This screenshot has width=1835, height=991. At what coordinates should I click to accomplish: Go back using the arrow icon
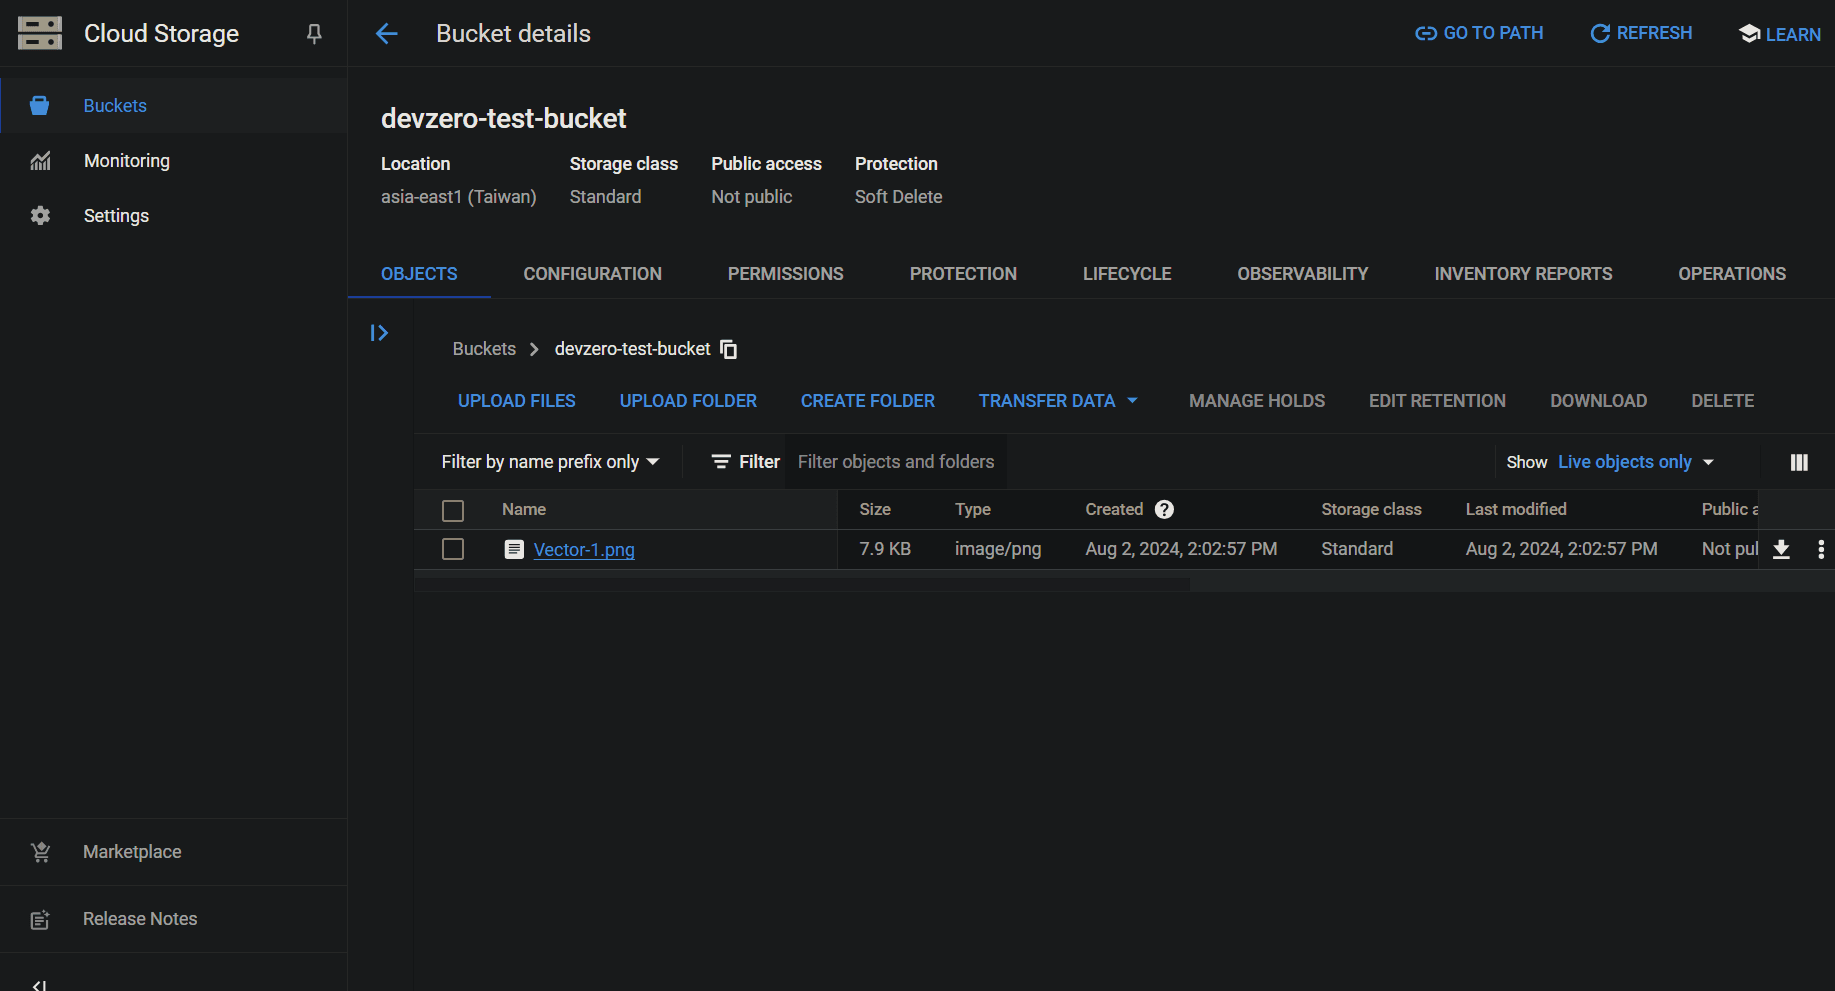click(x=387, y=34)
